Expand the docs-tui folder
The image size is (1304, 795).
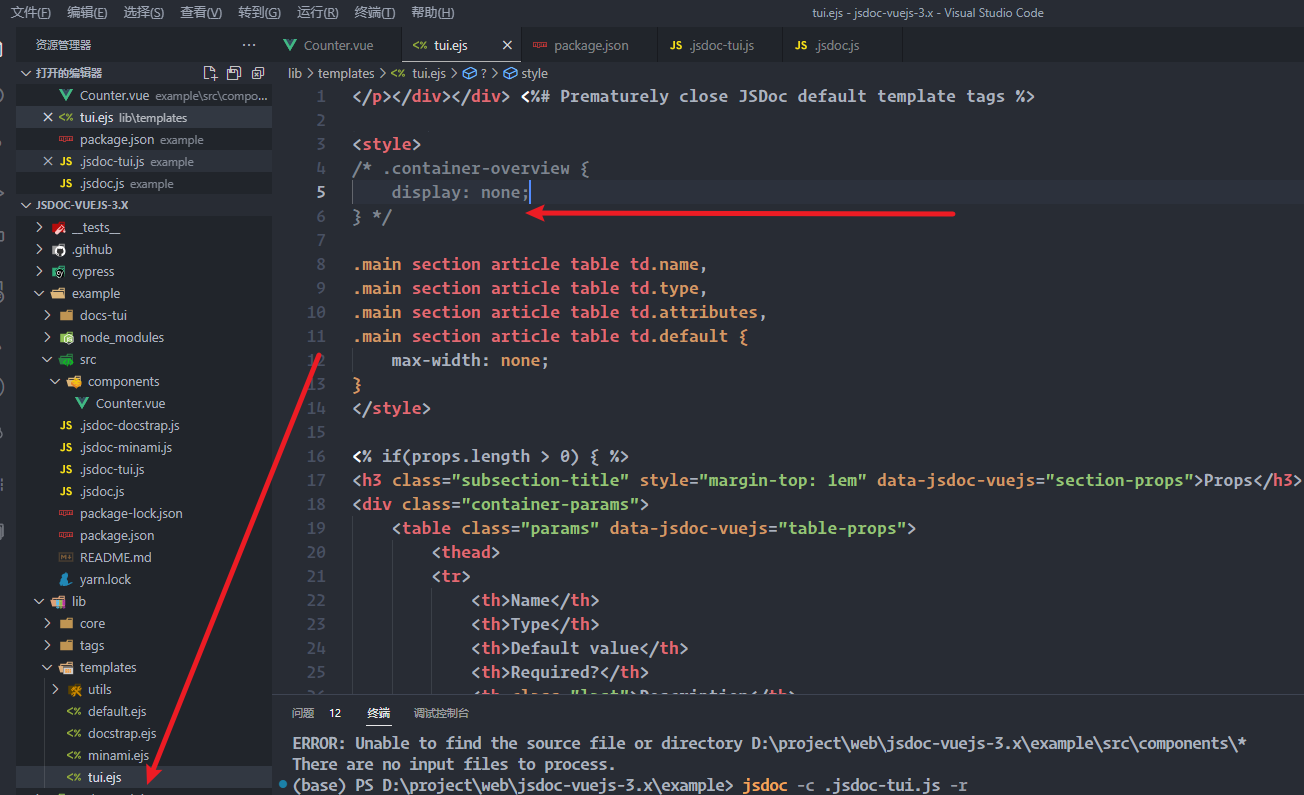click(47, 316)
